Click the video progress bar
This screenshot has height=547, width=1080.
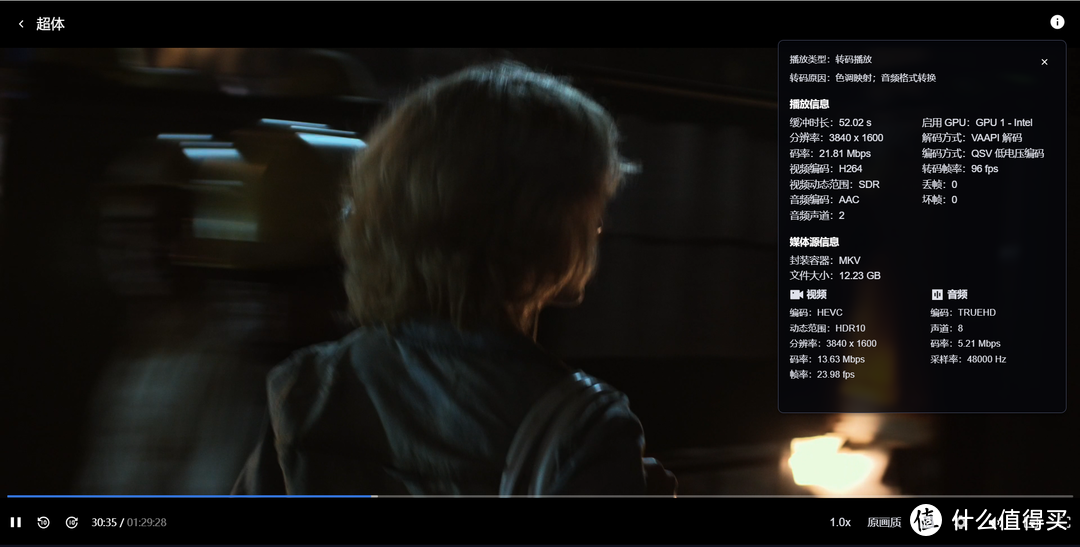(540, 496)
